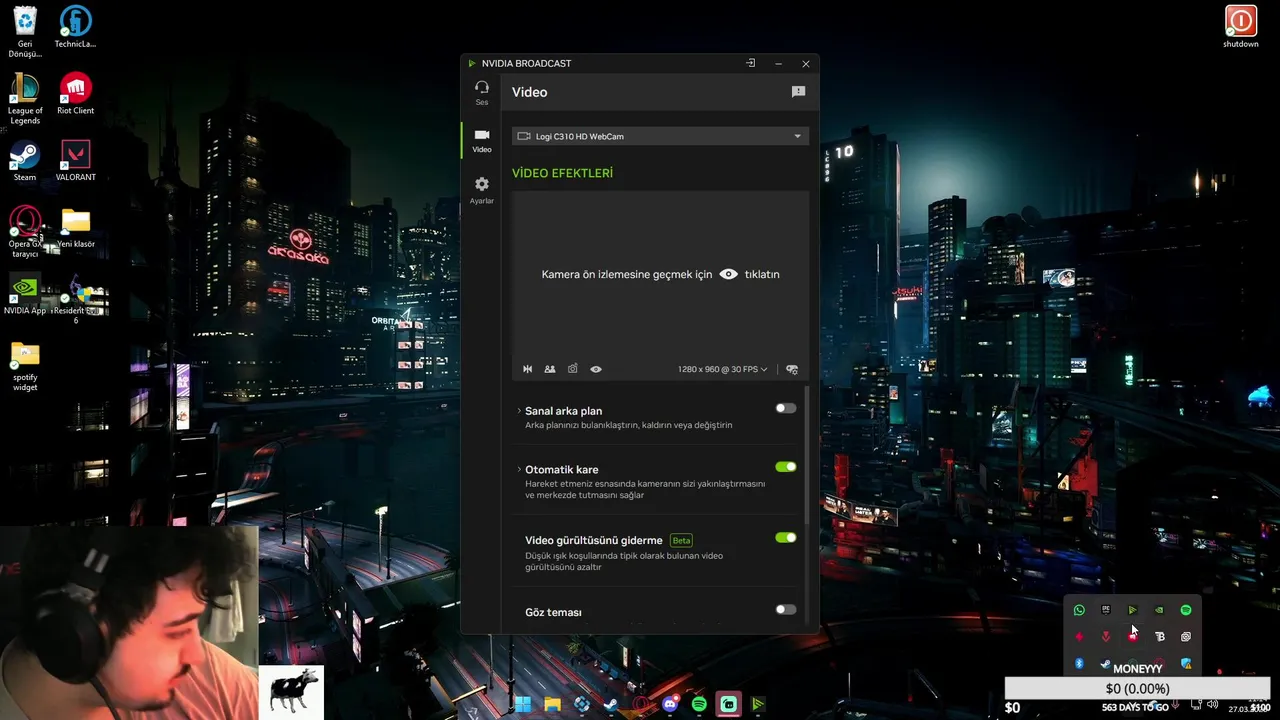Open Spotify from the taskbar
Viewport: 1280px width, 720px height.
(x=699, y=704)
